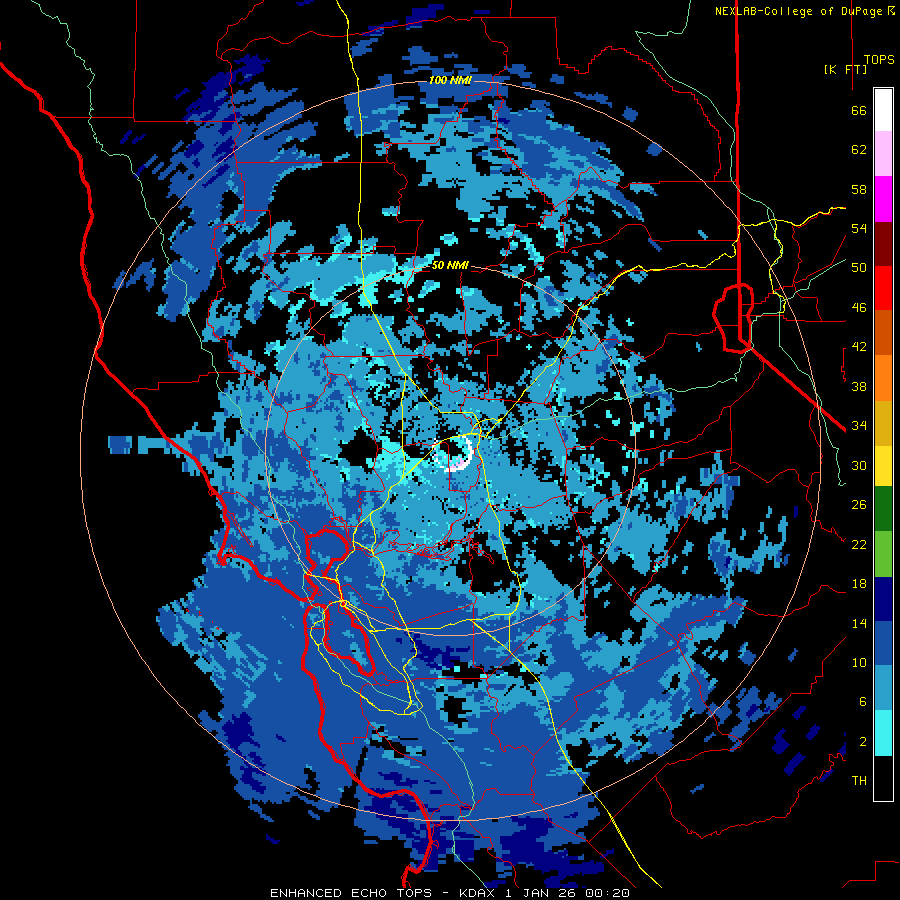Select the white legend color swatch

883,110
